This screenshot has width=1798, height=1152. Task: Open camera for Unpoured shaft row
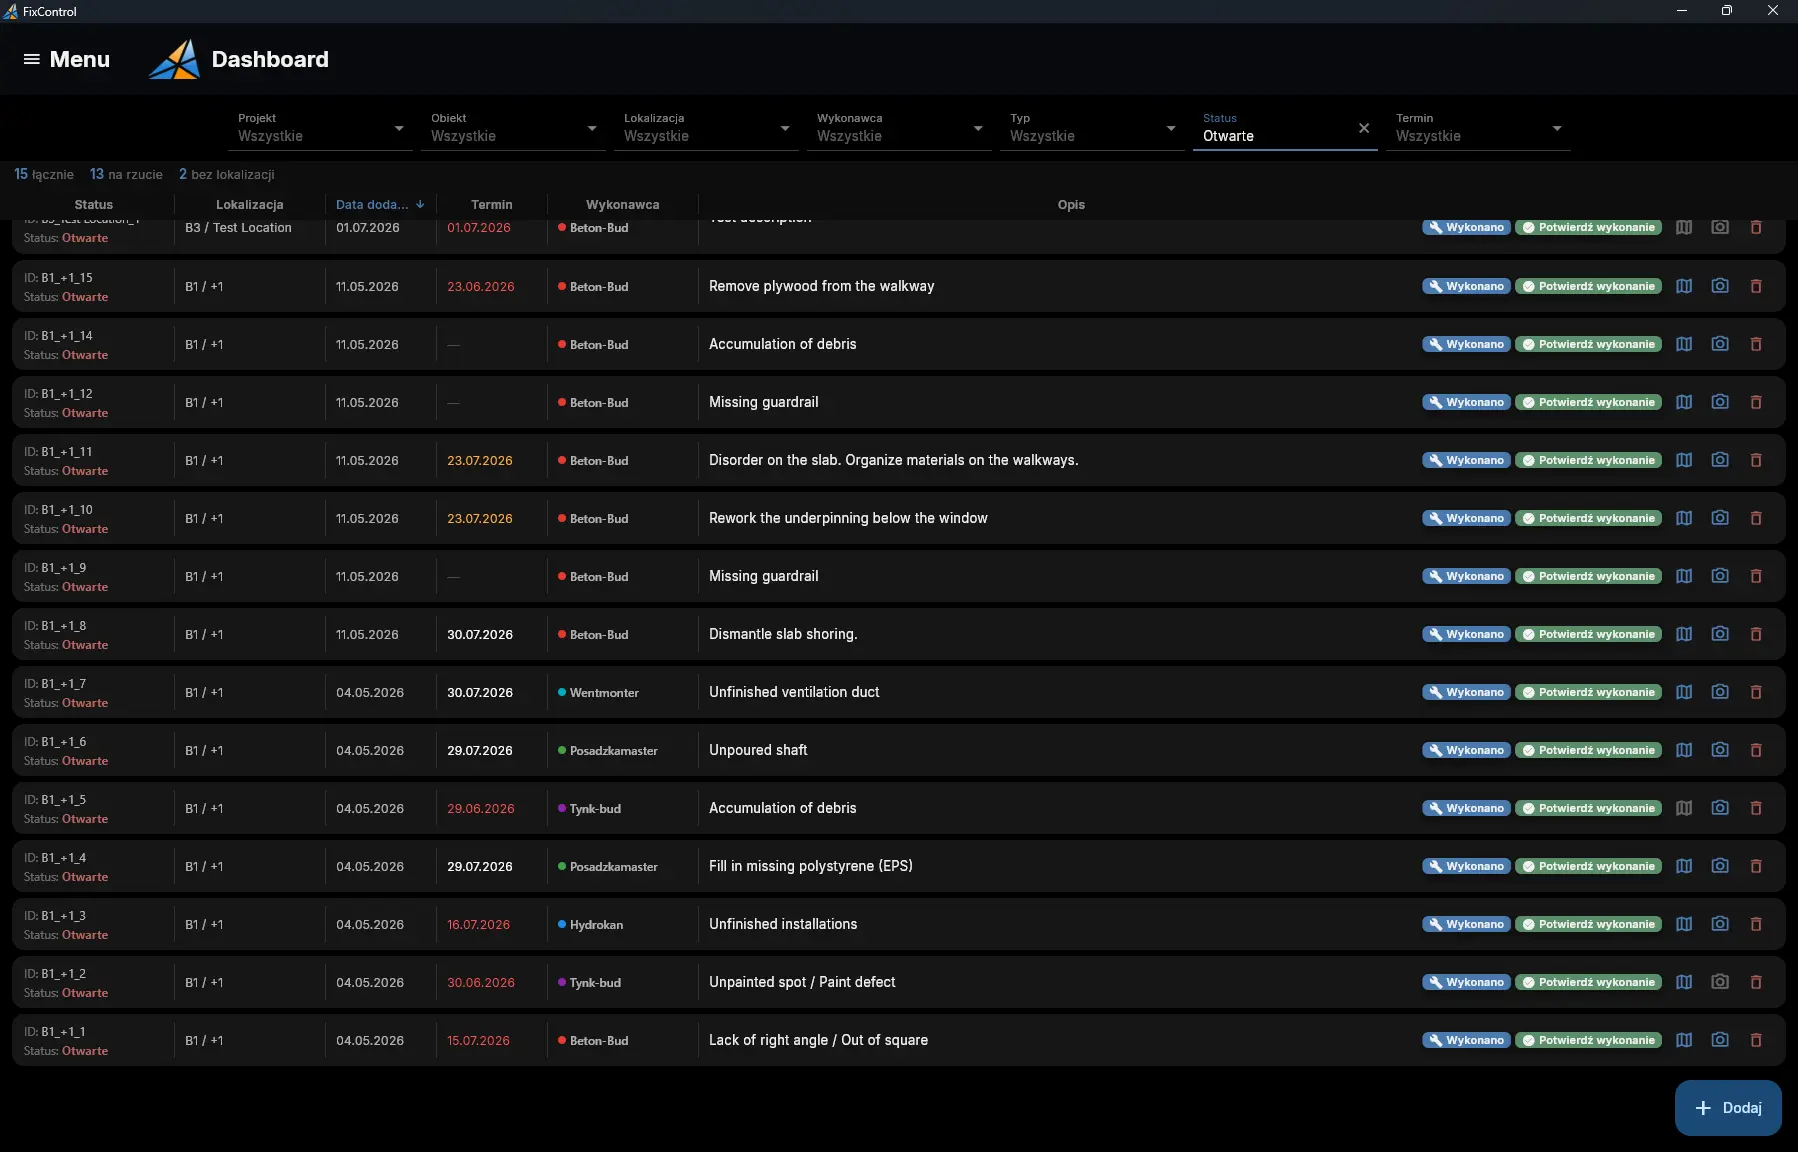click(1720, 750)
